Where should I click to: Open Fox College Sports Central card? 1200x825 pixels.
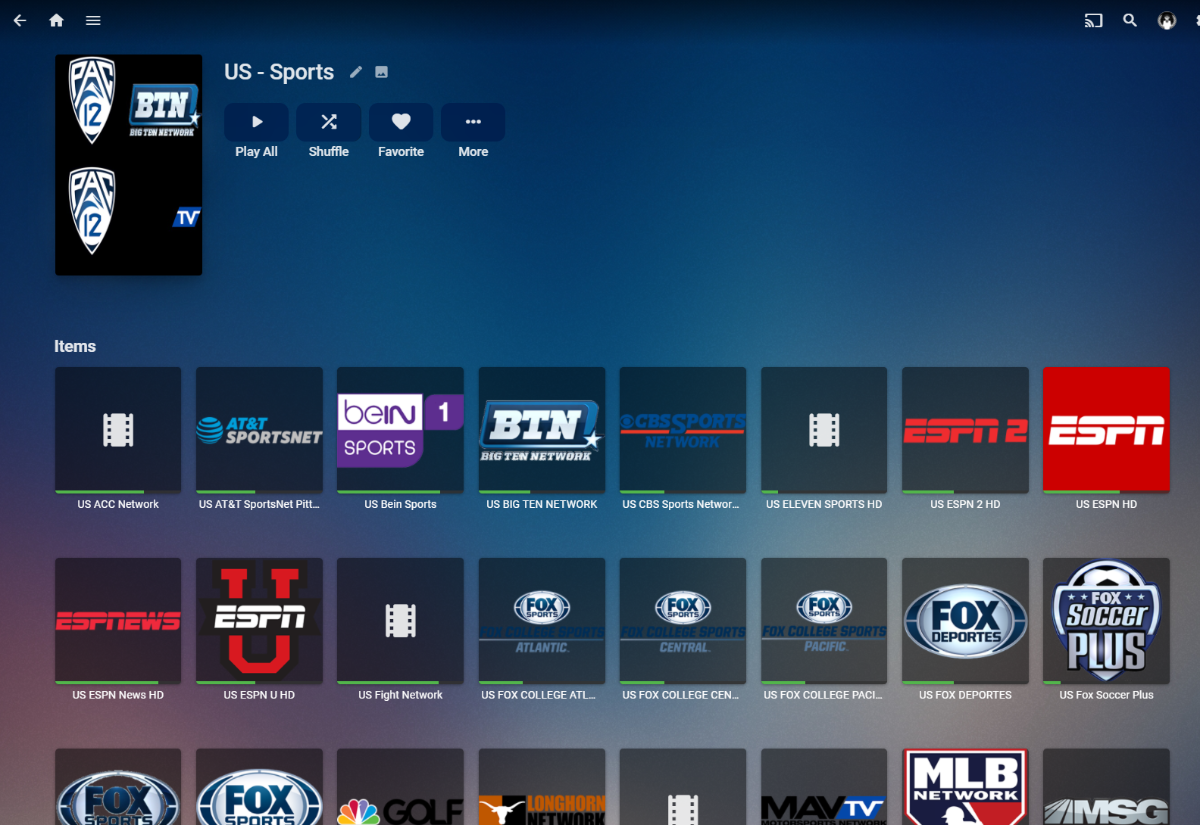point(683,621)
